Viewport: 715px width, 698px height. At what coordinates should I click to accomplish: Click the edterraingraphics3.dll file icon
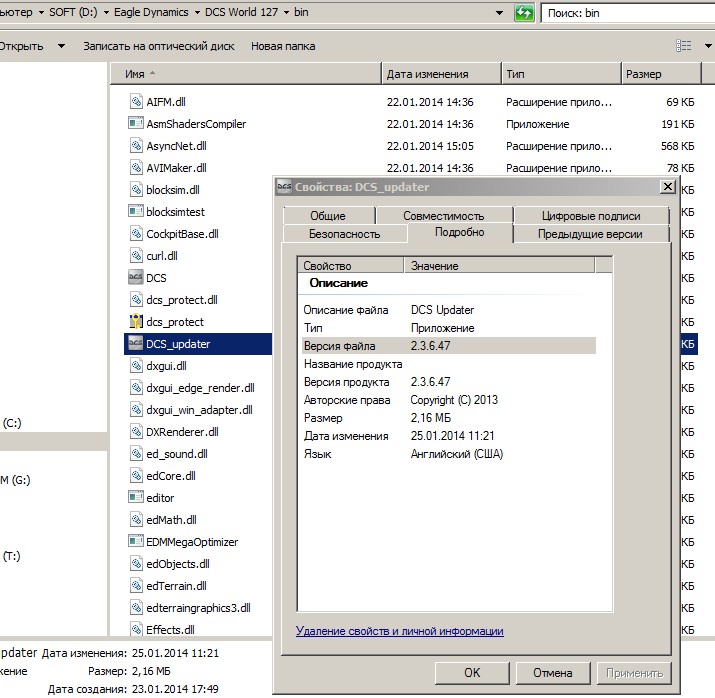(136, 608)
